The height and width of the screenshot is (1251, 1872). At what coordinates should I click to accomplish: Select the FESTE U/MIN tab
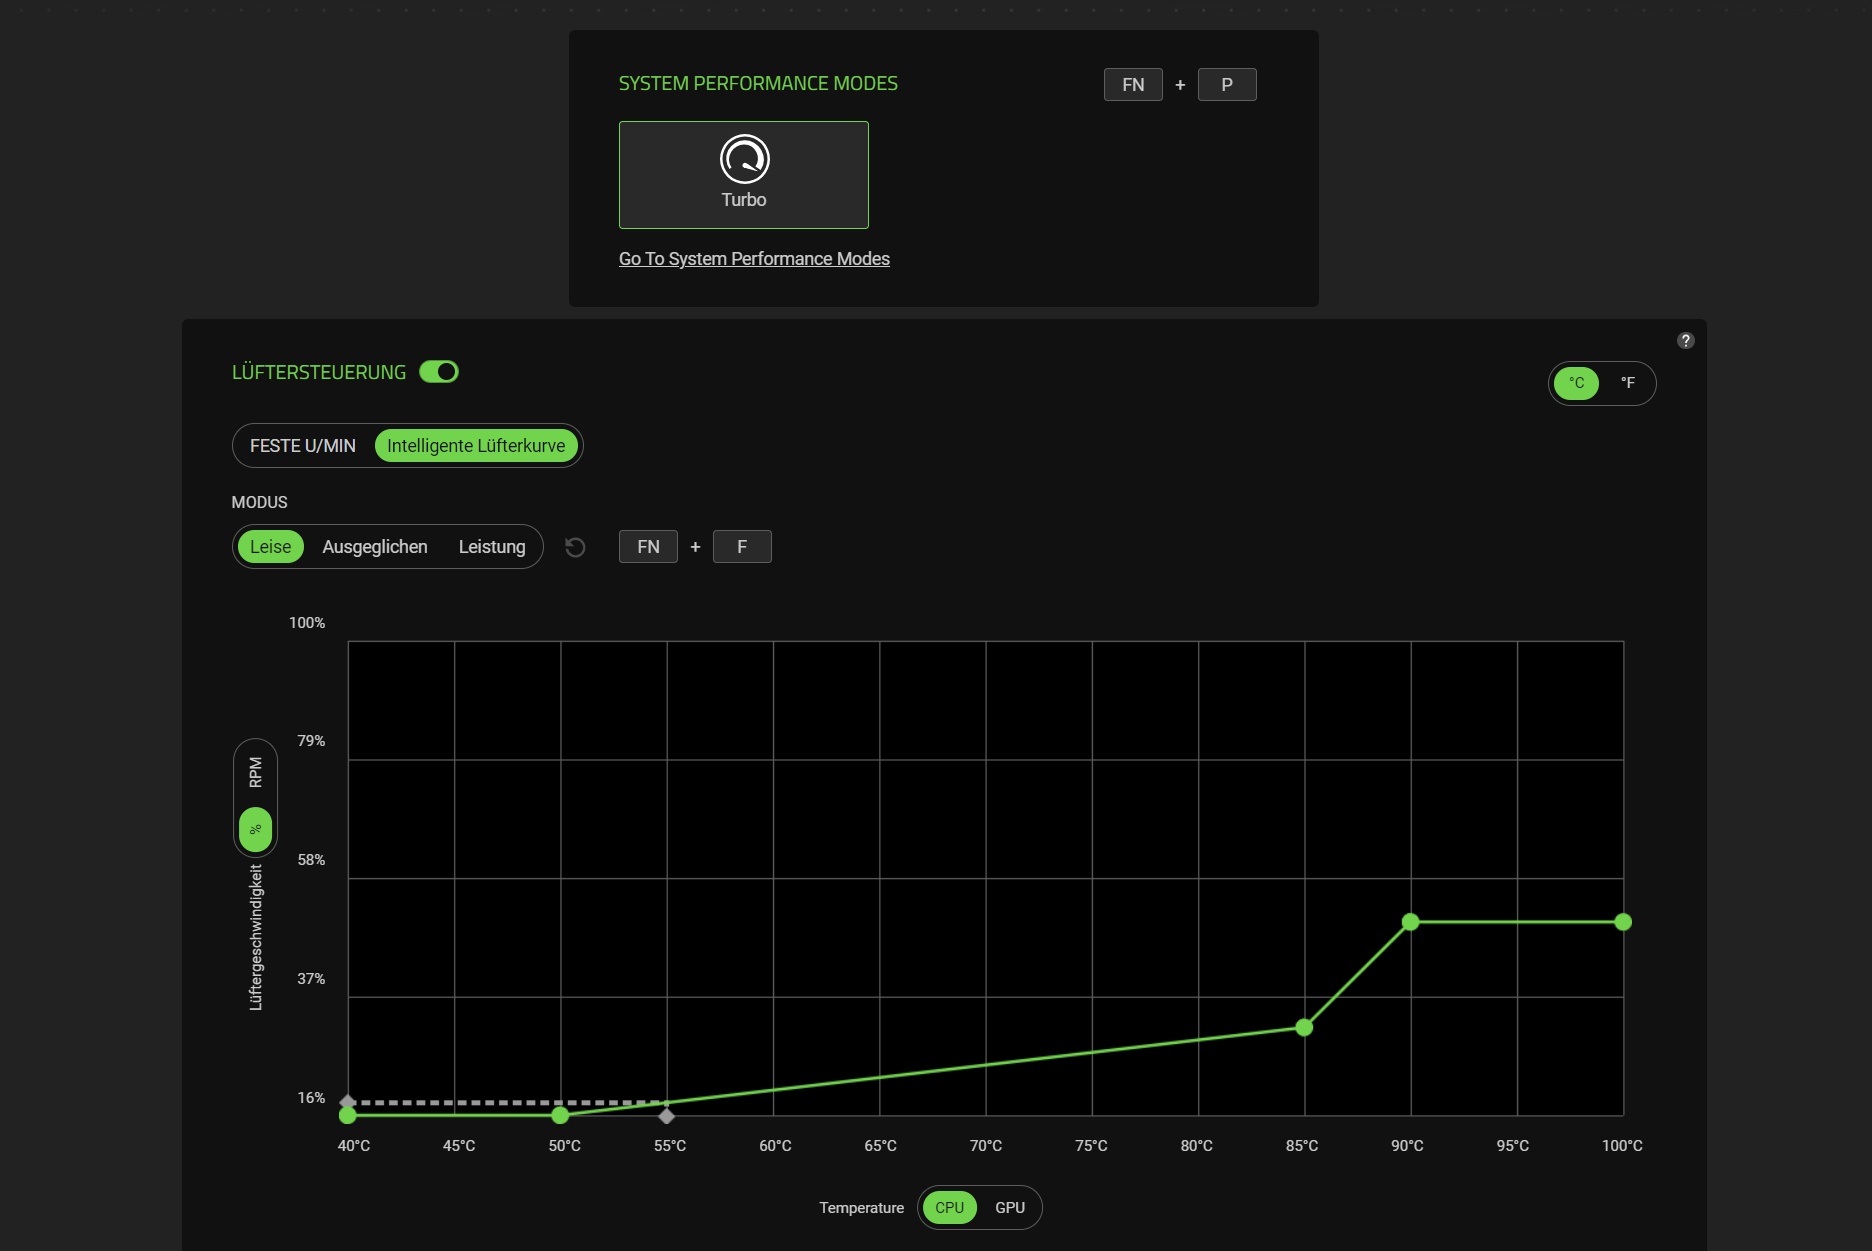303,446
